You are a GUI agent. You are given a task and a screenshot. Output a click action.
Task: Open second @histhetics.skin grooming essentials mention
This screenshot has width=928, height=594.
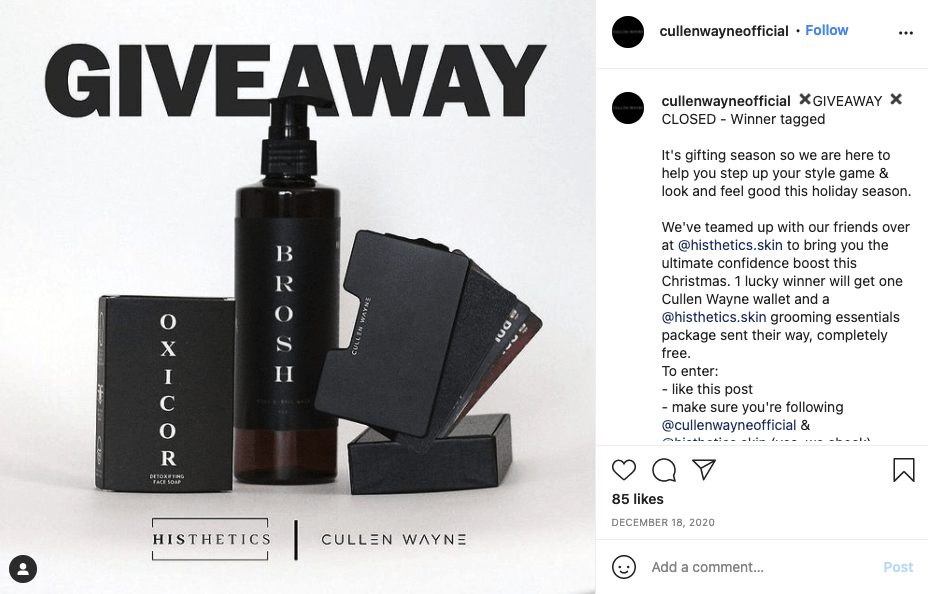(x=714, y=317)
